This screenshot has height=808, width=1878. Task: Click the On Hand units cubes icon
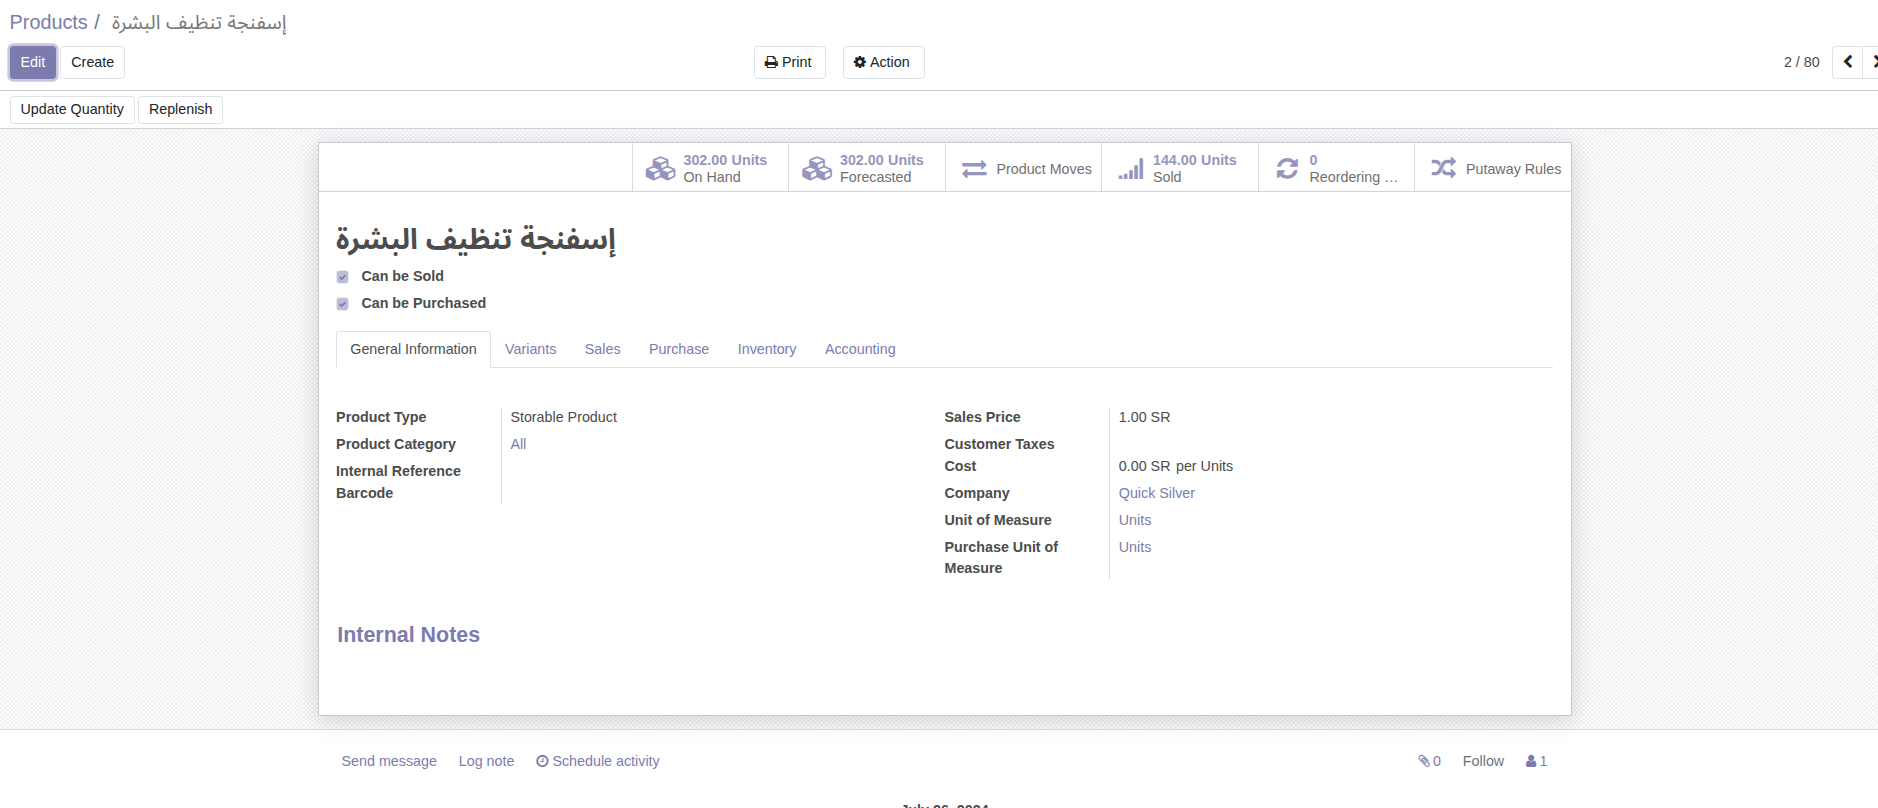pos(660,168)
